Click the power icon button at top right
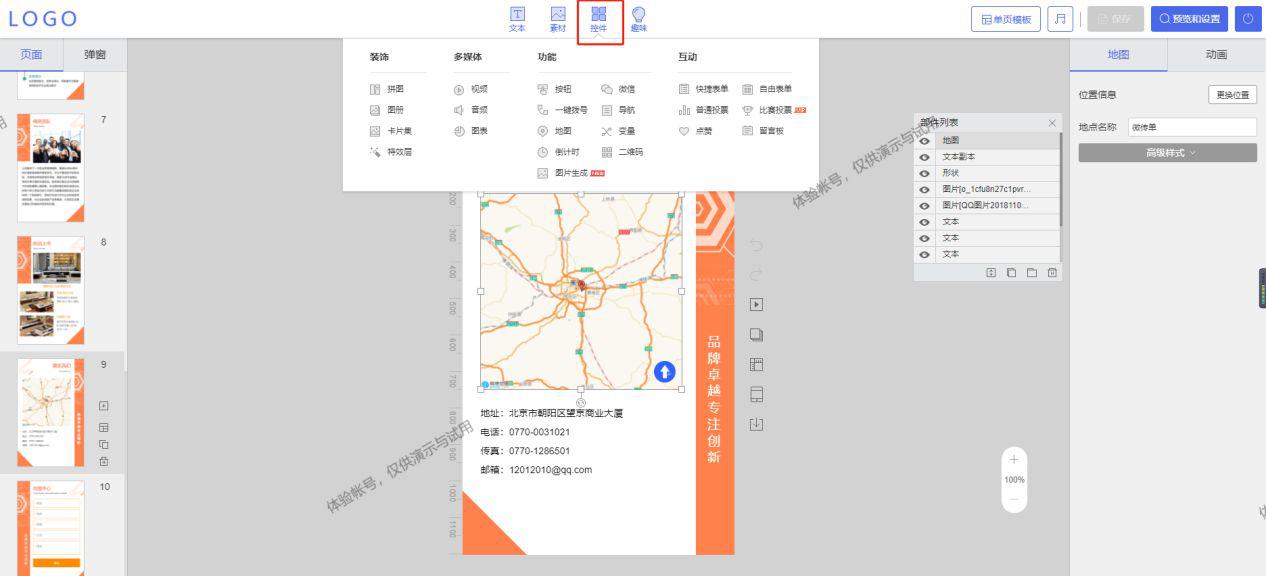The width and height of the screenshot is (1266, 576). [1248, 19]
